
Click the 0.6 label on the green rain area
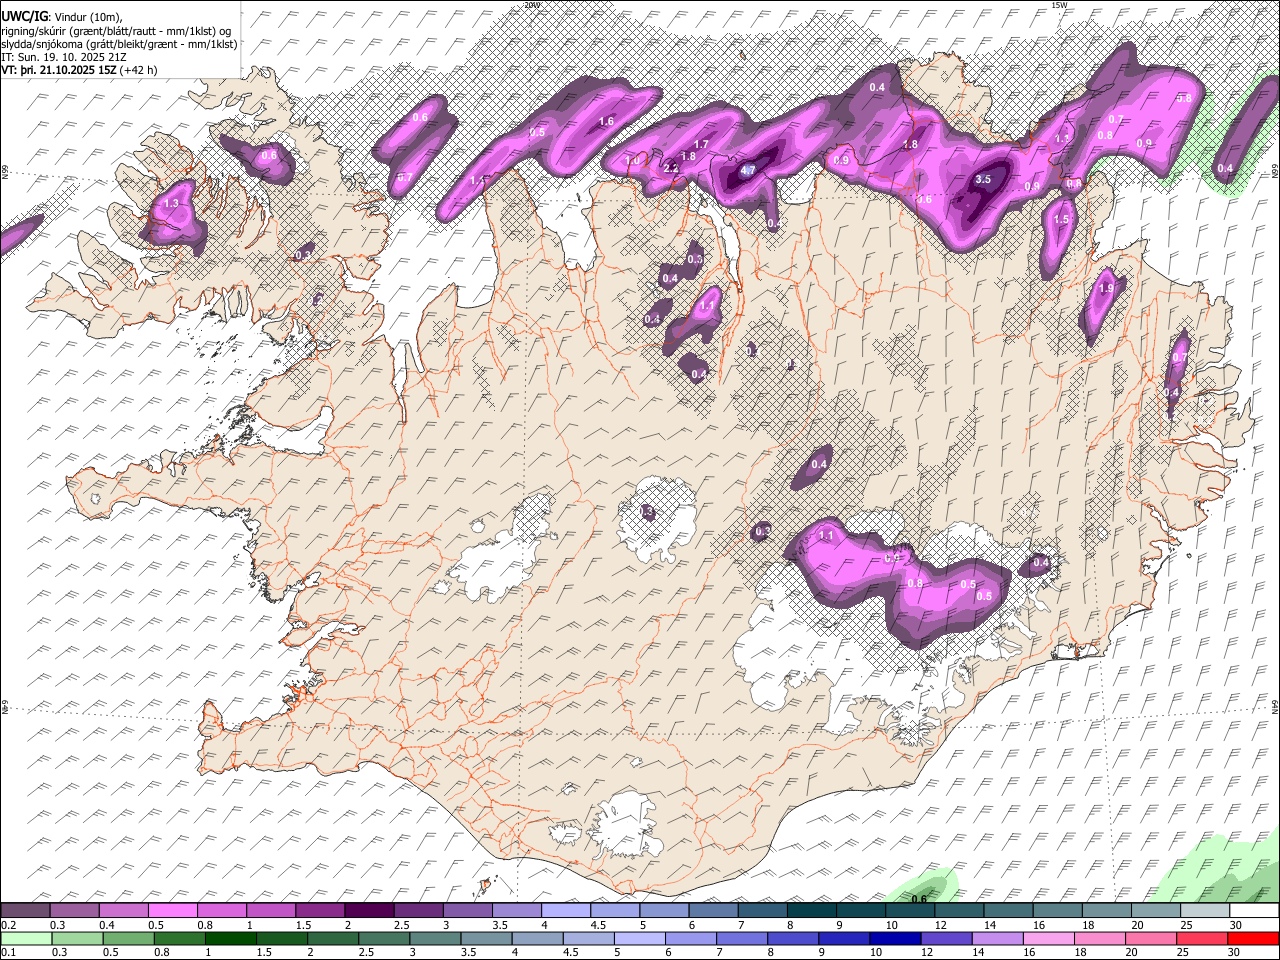[x=920, y=898]
